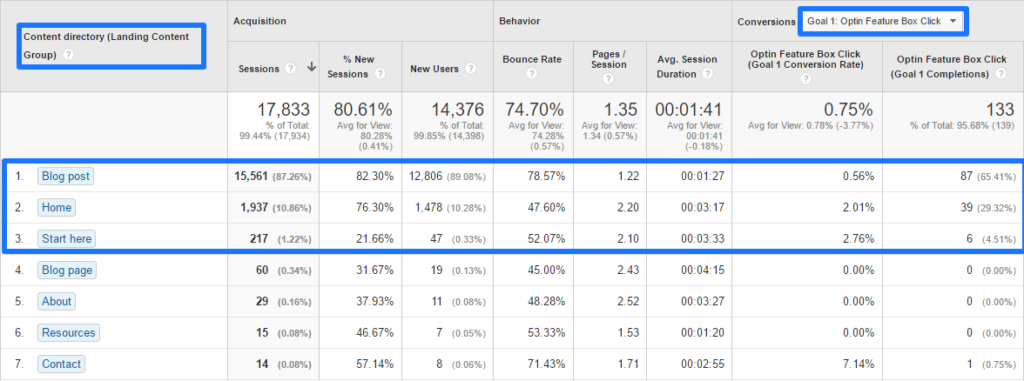The image size is (1024, 381).
Task: Click help icon beside Avg. Session Duration
Action: (x=707, y=74)
